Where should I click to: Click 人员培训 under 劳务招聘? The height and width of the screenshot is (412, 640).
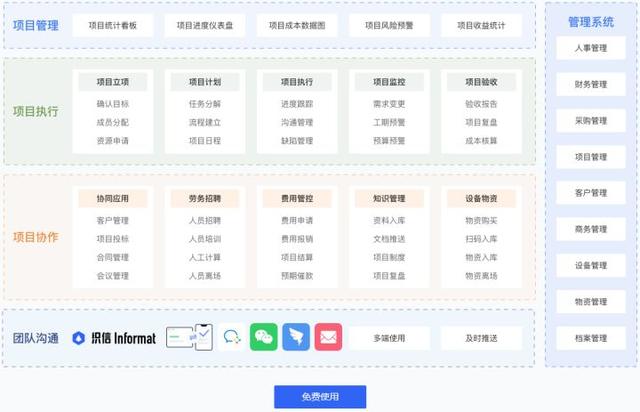click(x=205, y=239)
